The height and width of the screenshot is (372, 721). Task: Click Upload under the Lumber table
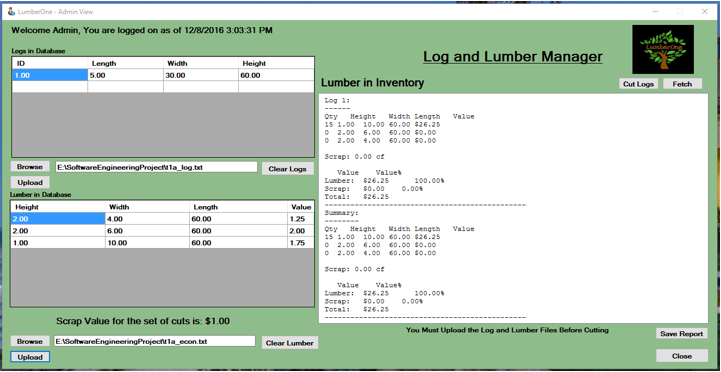pyautogui.click(x=30, y=357)
